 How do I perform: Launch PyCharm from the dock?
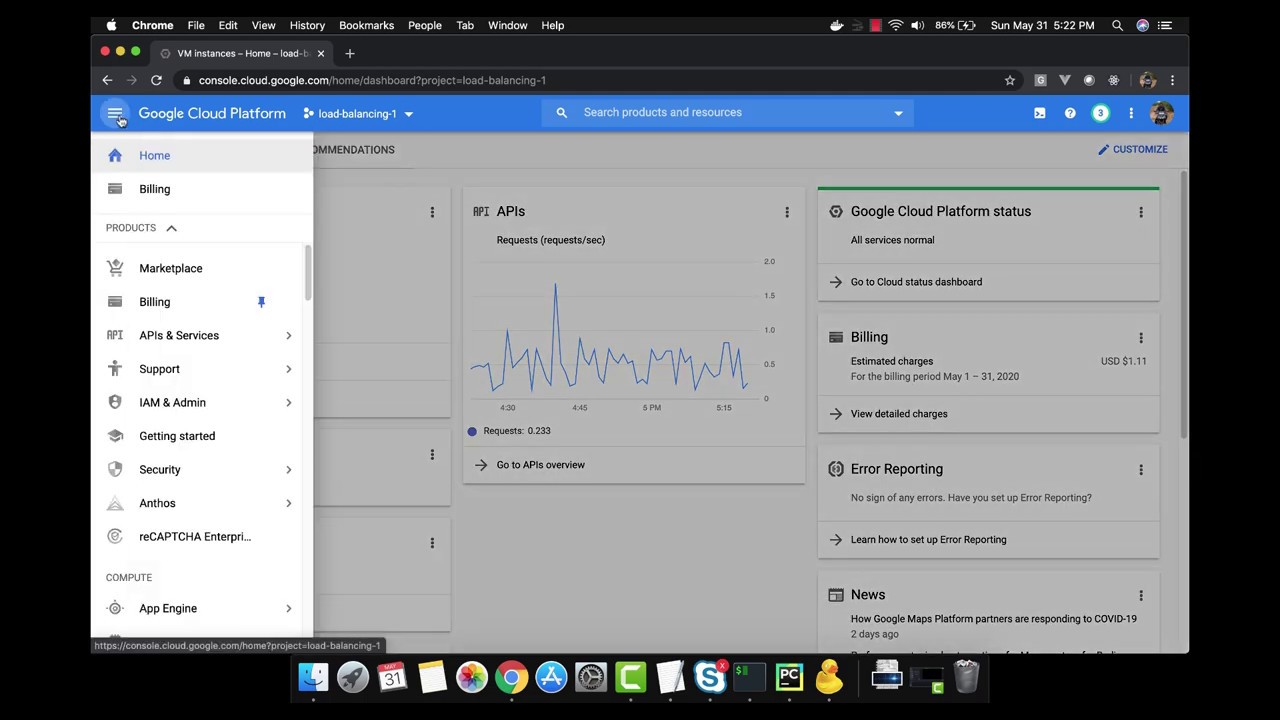click(x=789, y=677)
